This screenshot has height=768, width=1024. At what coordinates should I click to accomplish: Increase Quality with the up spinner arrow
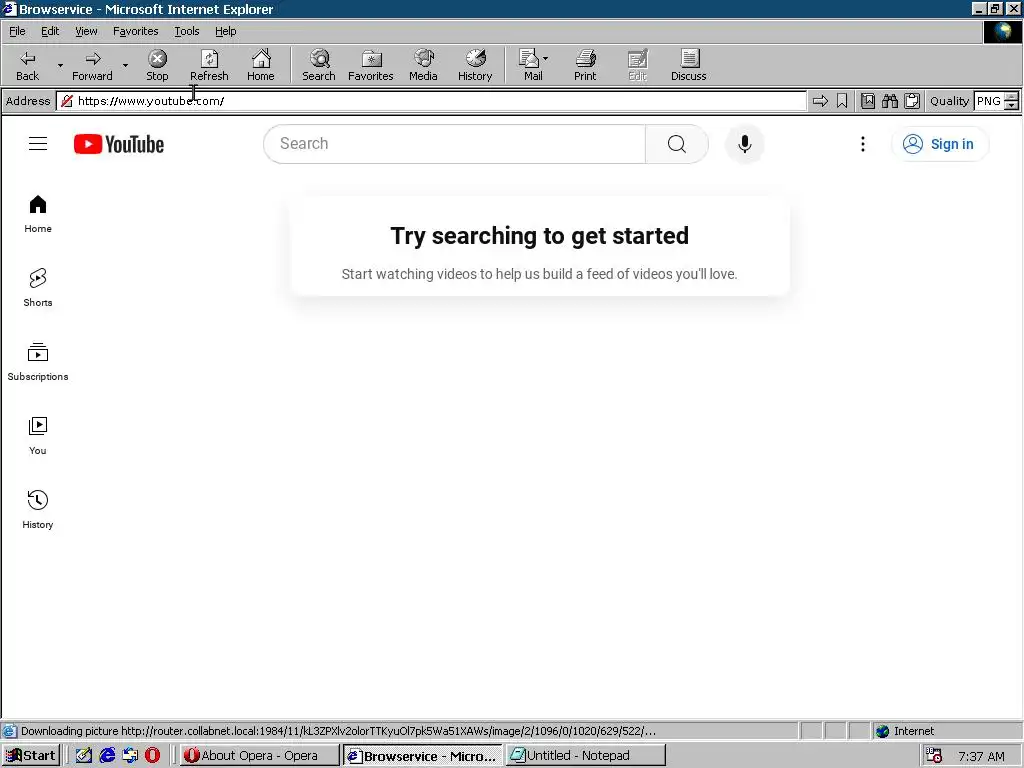(1011, 97)
